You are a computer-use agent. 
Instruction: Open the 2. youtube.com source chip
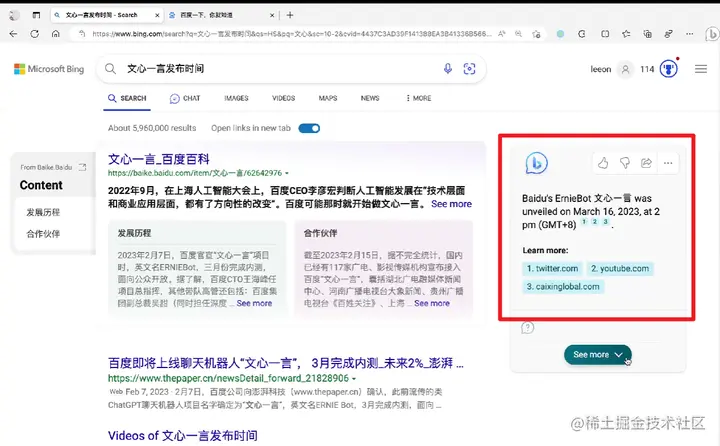620,268
